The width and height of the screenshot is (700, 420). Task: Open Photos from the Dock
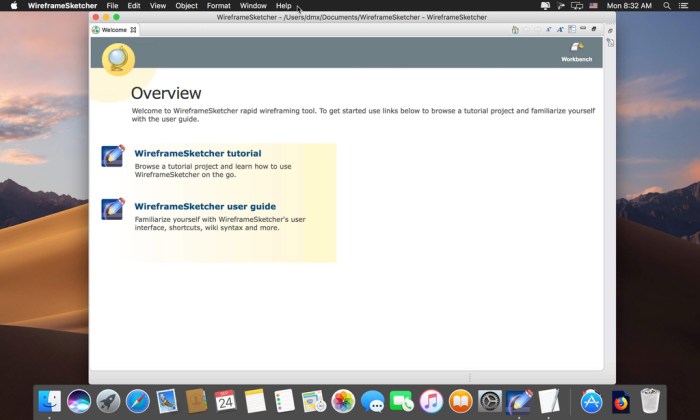pyautogui.click(x=343, y=401)
